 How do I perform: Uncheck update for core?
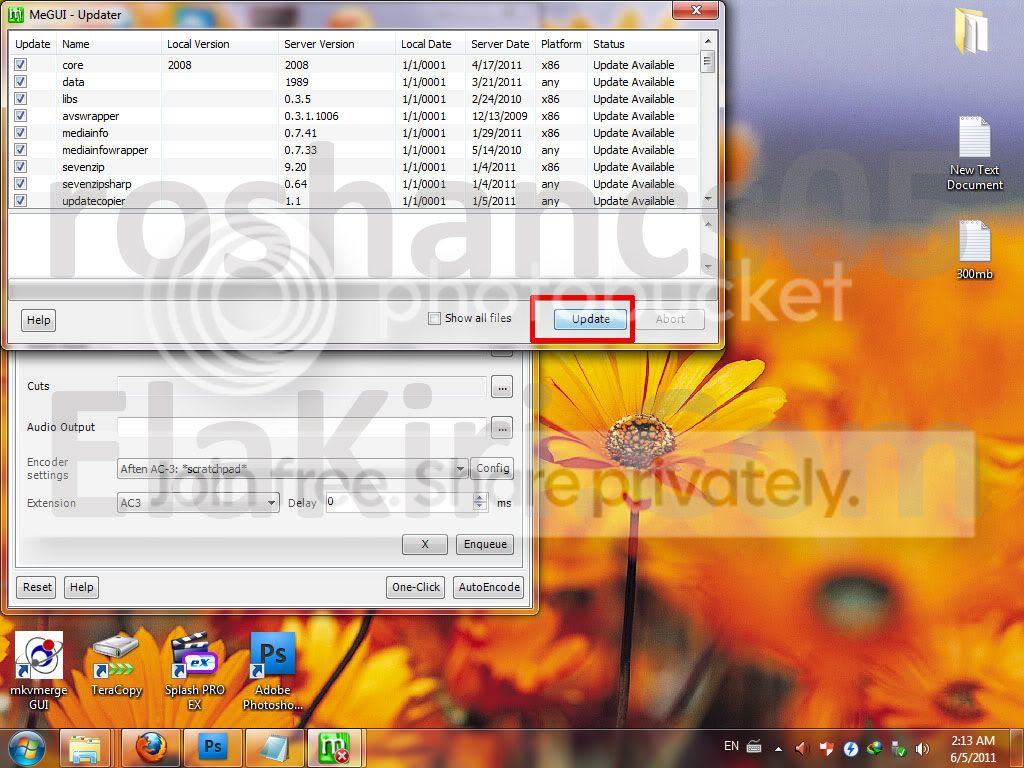click(x=21, y=65)
